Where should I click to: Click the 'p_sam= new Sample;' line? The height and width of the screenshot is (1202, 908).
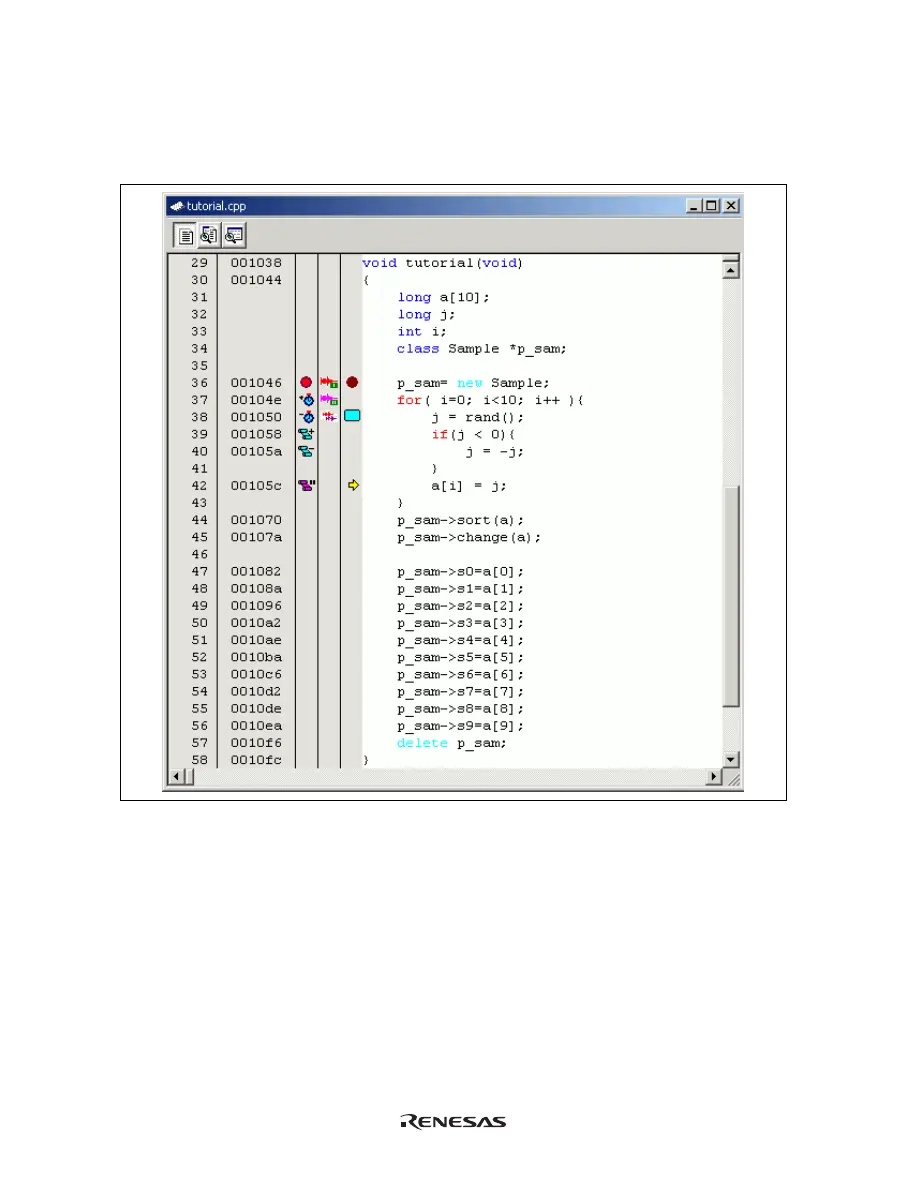473,383
